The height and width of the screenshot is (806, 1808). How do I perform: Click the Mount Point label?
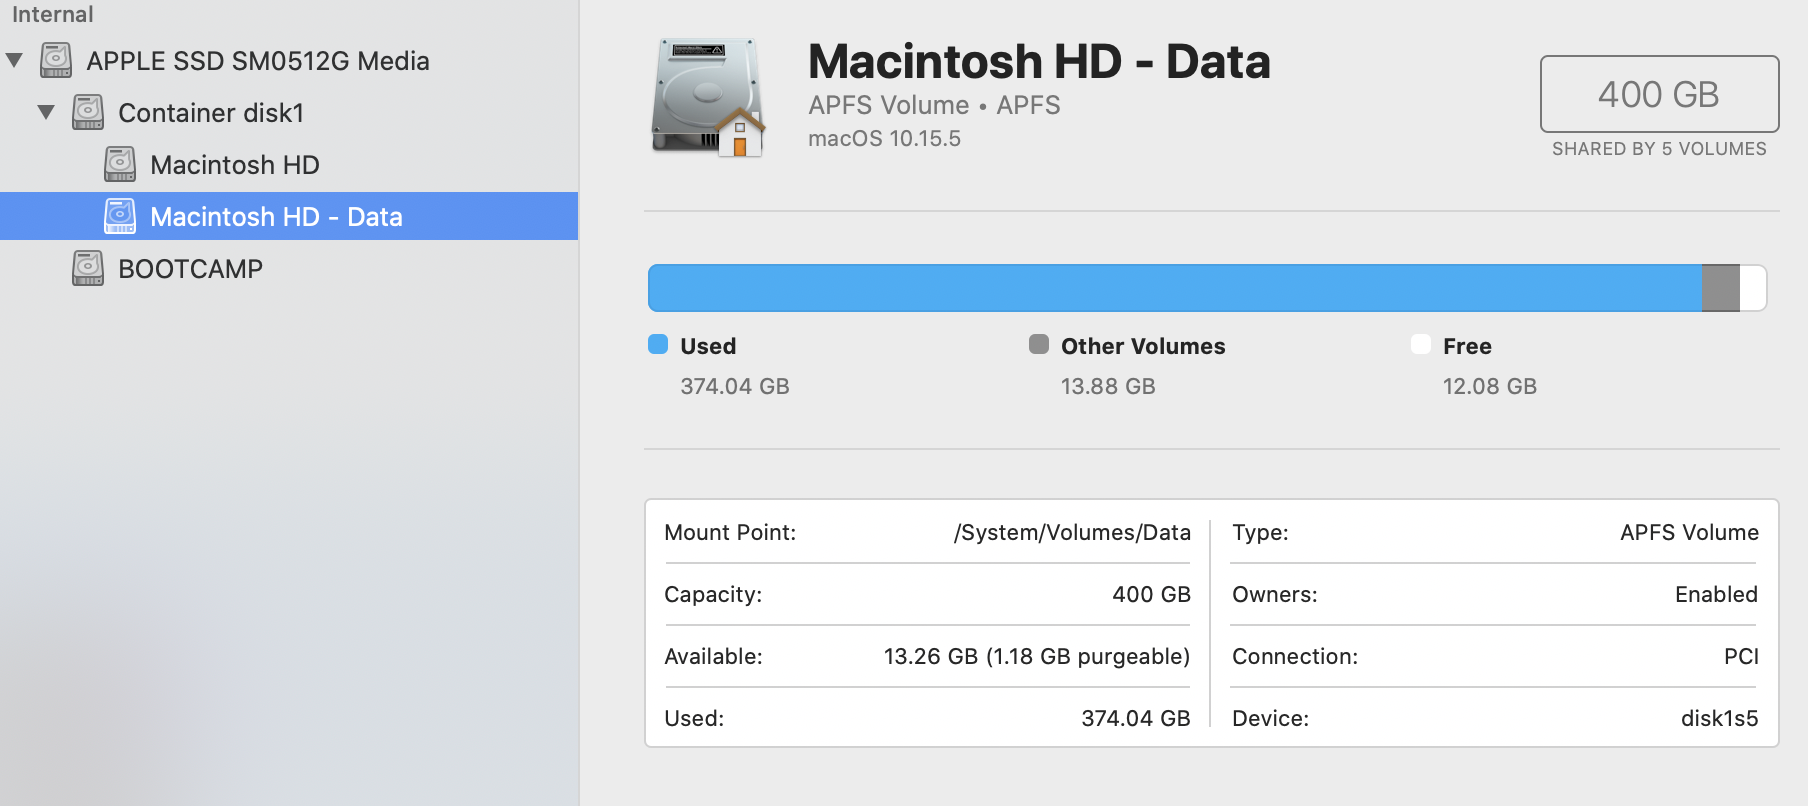[730, 532]
